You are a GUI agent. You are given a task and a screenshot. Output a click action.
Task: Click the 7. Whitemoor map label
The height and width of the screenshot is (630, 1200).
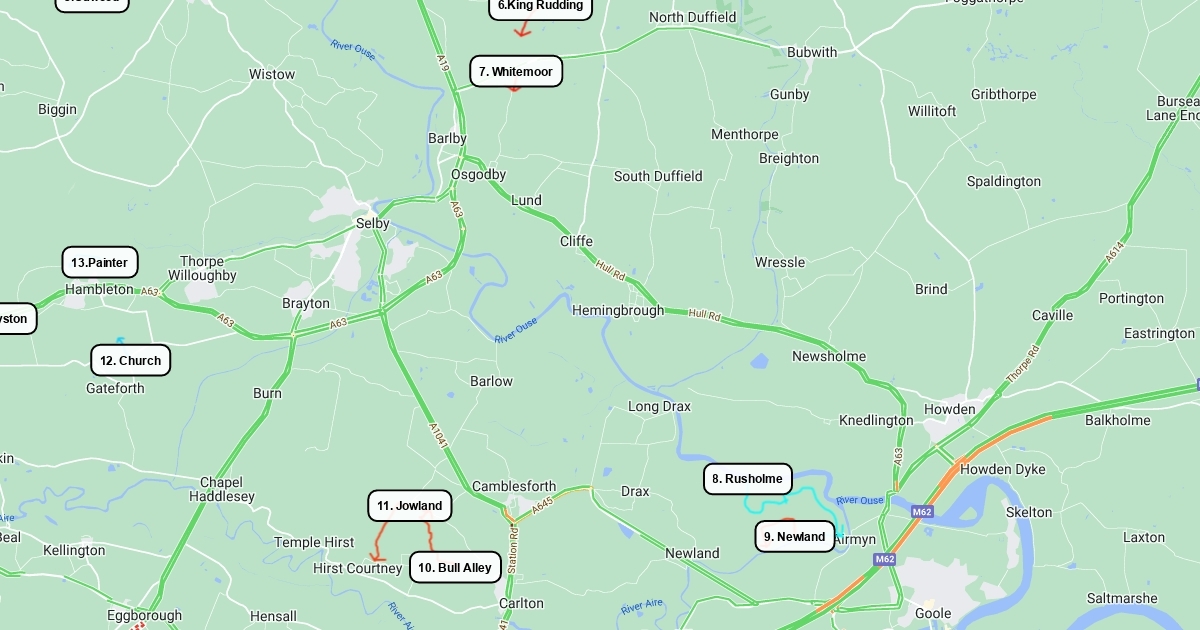516,71
